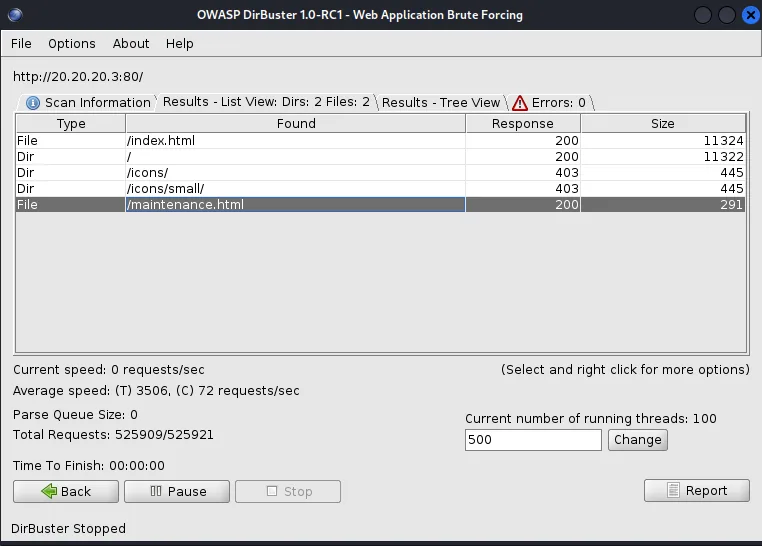Click the Report button
The height and width of the screenshot is (546, 762).
coord(697,491)
